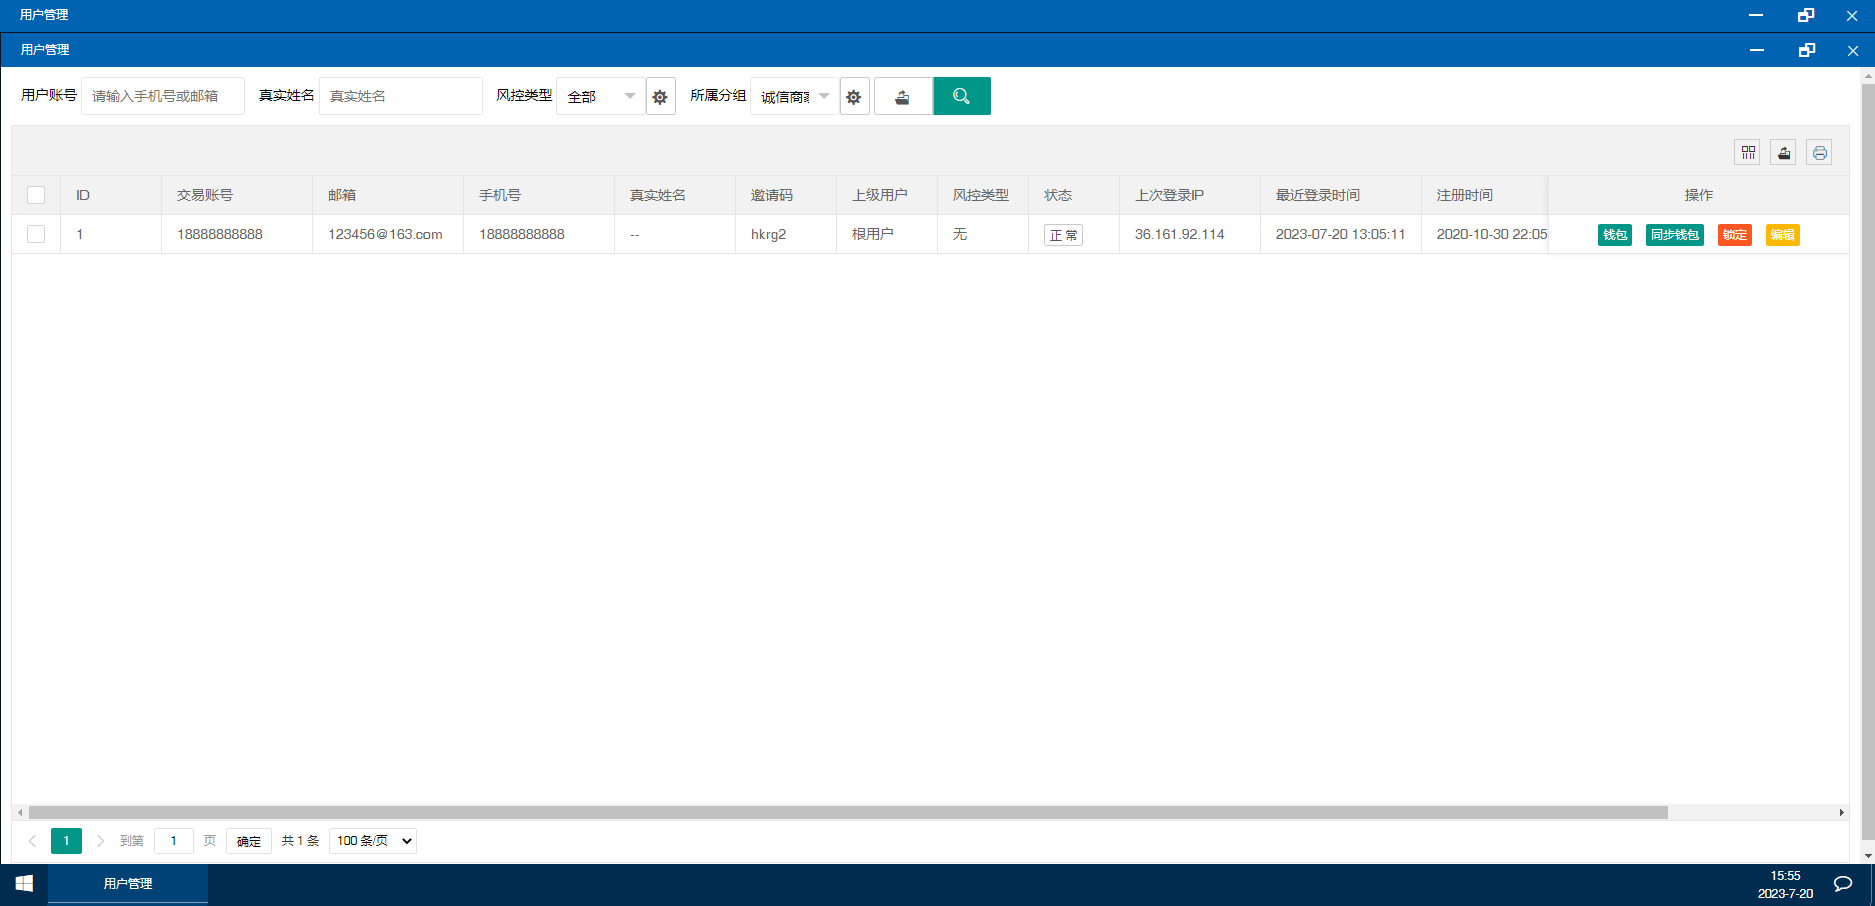The width and height of the screenshot is (1875, 906).
Task: Click the red 锁定 button
Action: pyautogui.click(x=1734, y=235)
